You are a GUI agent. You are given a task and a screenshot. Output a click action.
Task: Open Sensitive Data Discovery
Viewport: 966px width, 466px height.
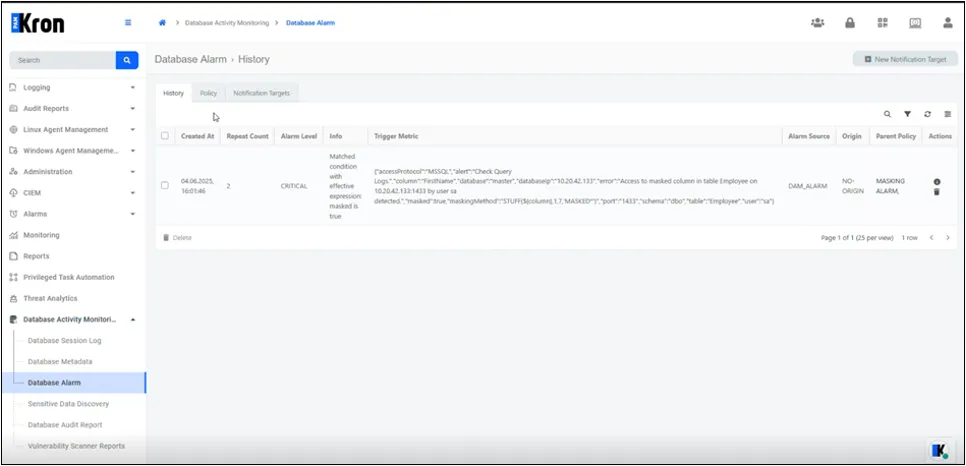click(68, 404)
